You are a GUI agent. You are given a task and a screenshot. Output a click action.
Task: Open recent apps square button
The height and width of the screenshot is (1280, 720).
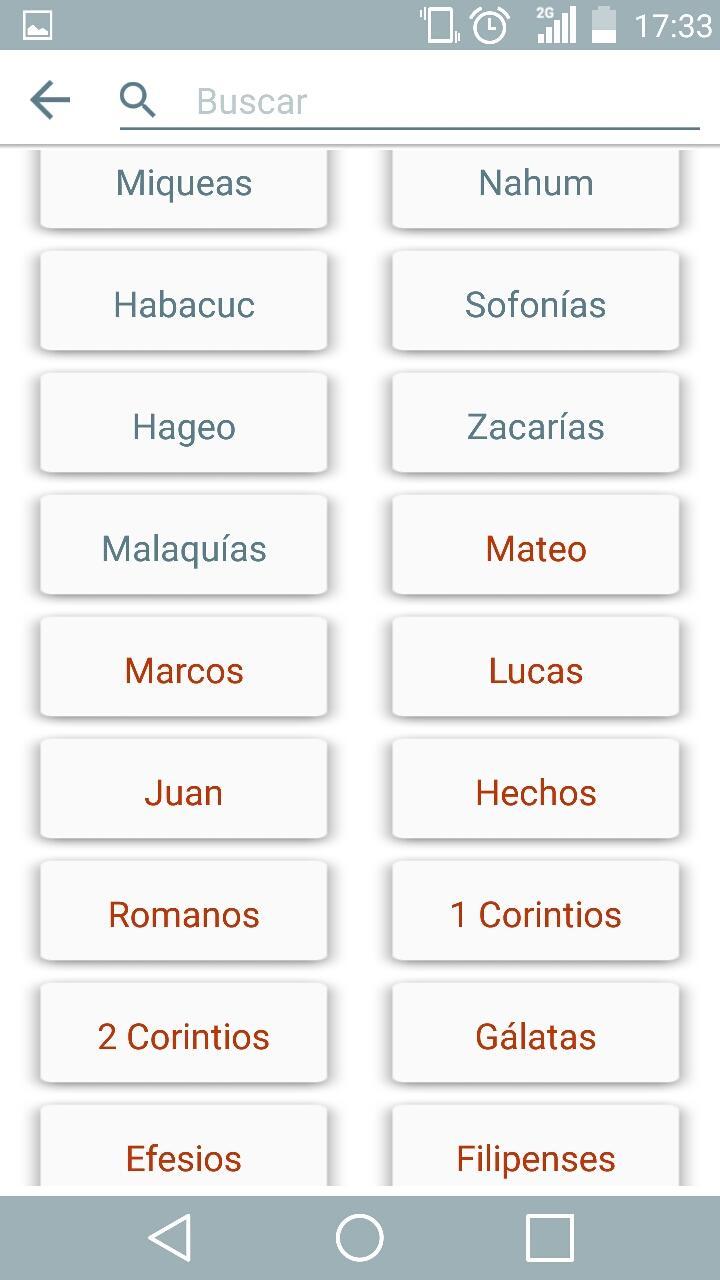[549, 1238]
